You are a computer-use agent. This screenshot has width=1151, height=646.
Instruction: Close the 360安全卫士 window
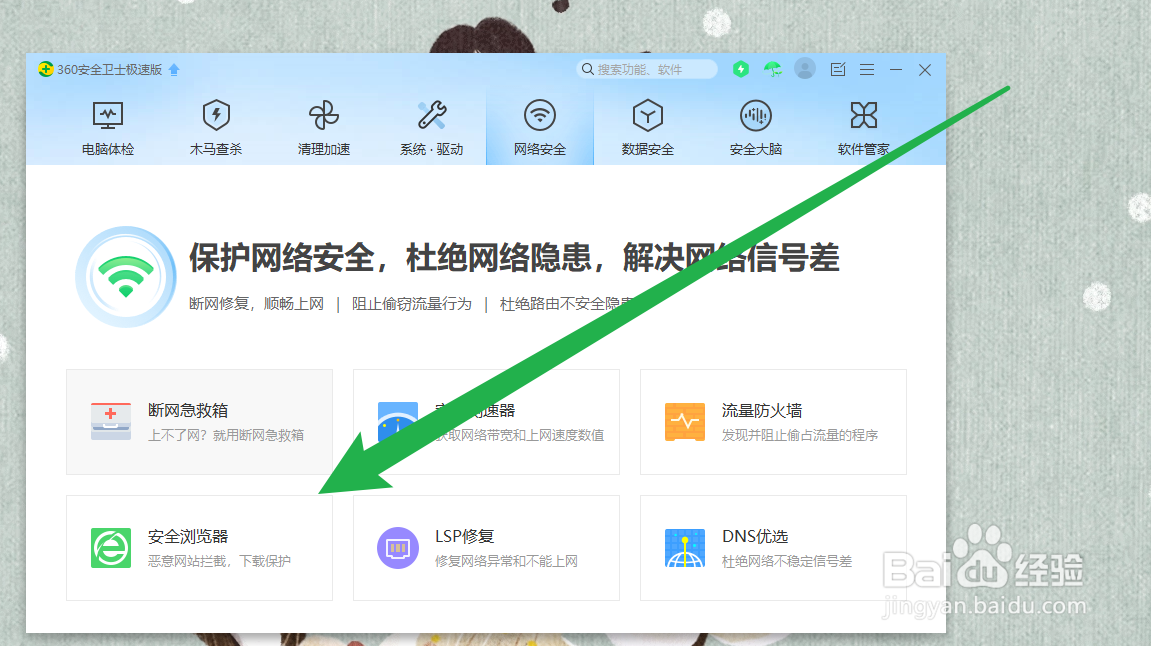click(x=925, y=69)
